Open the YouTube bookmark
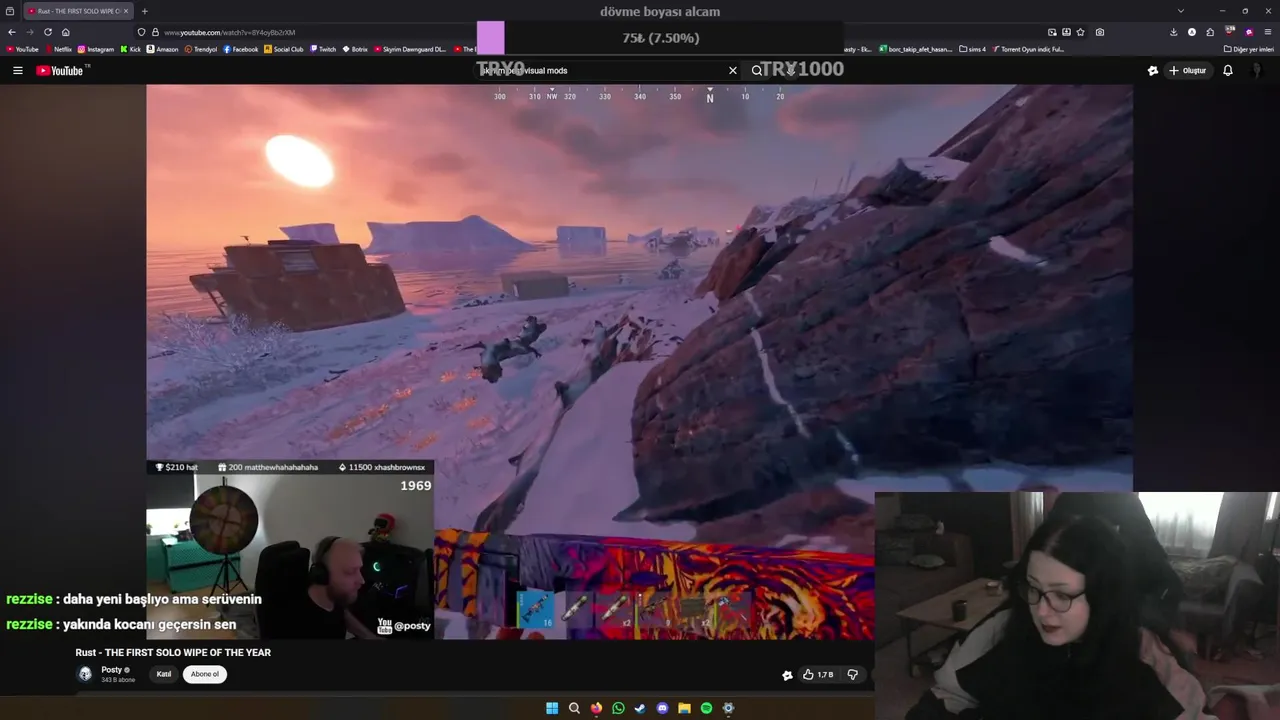This screenshot has width=1280, height=720. coord(22,49)
